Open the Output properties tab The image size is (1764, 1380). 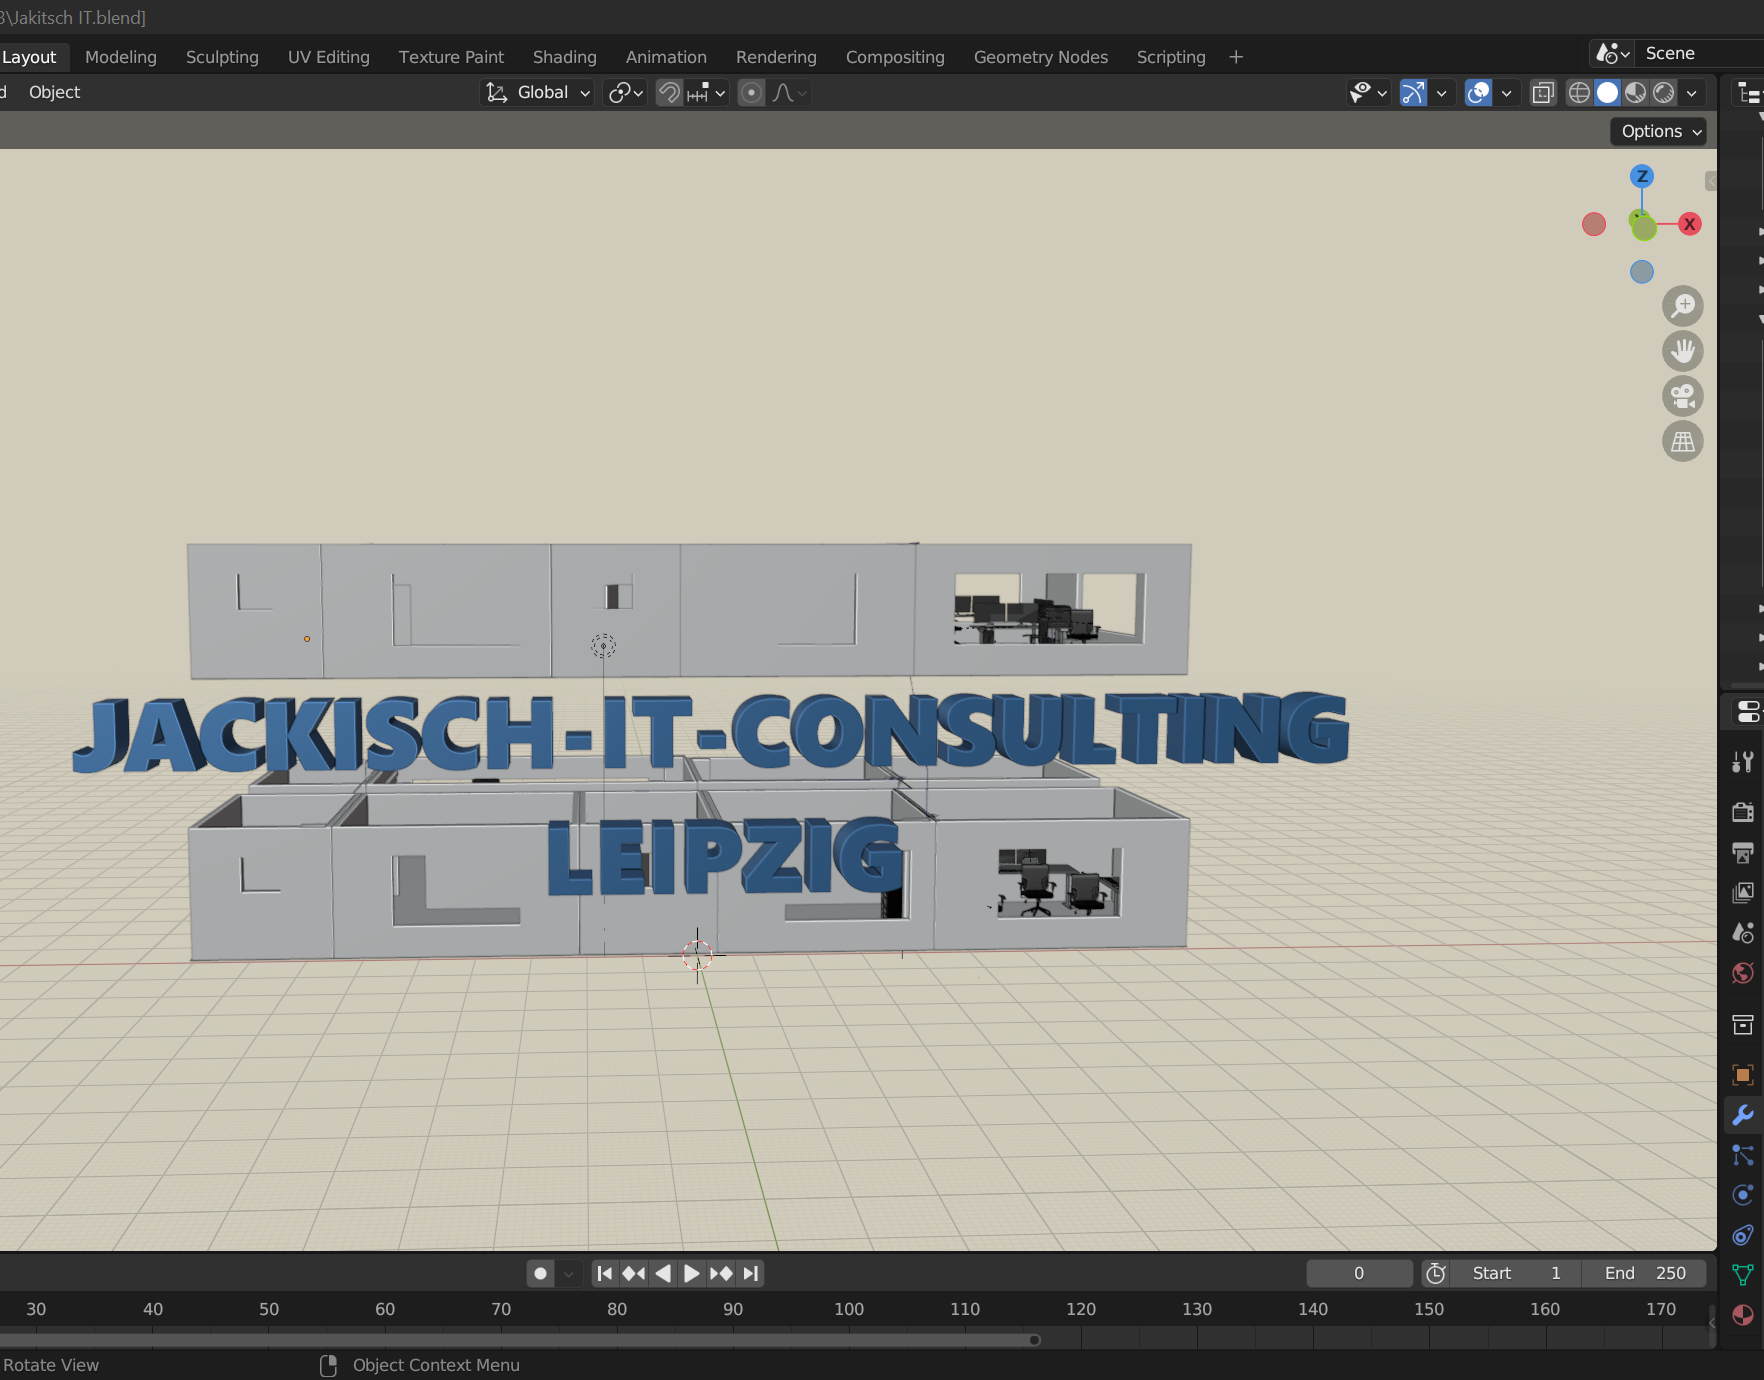click(x=1743, y=852)
